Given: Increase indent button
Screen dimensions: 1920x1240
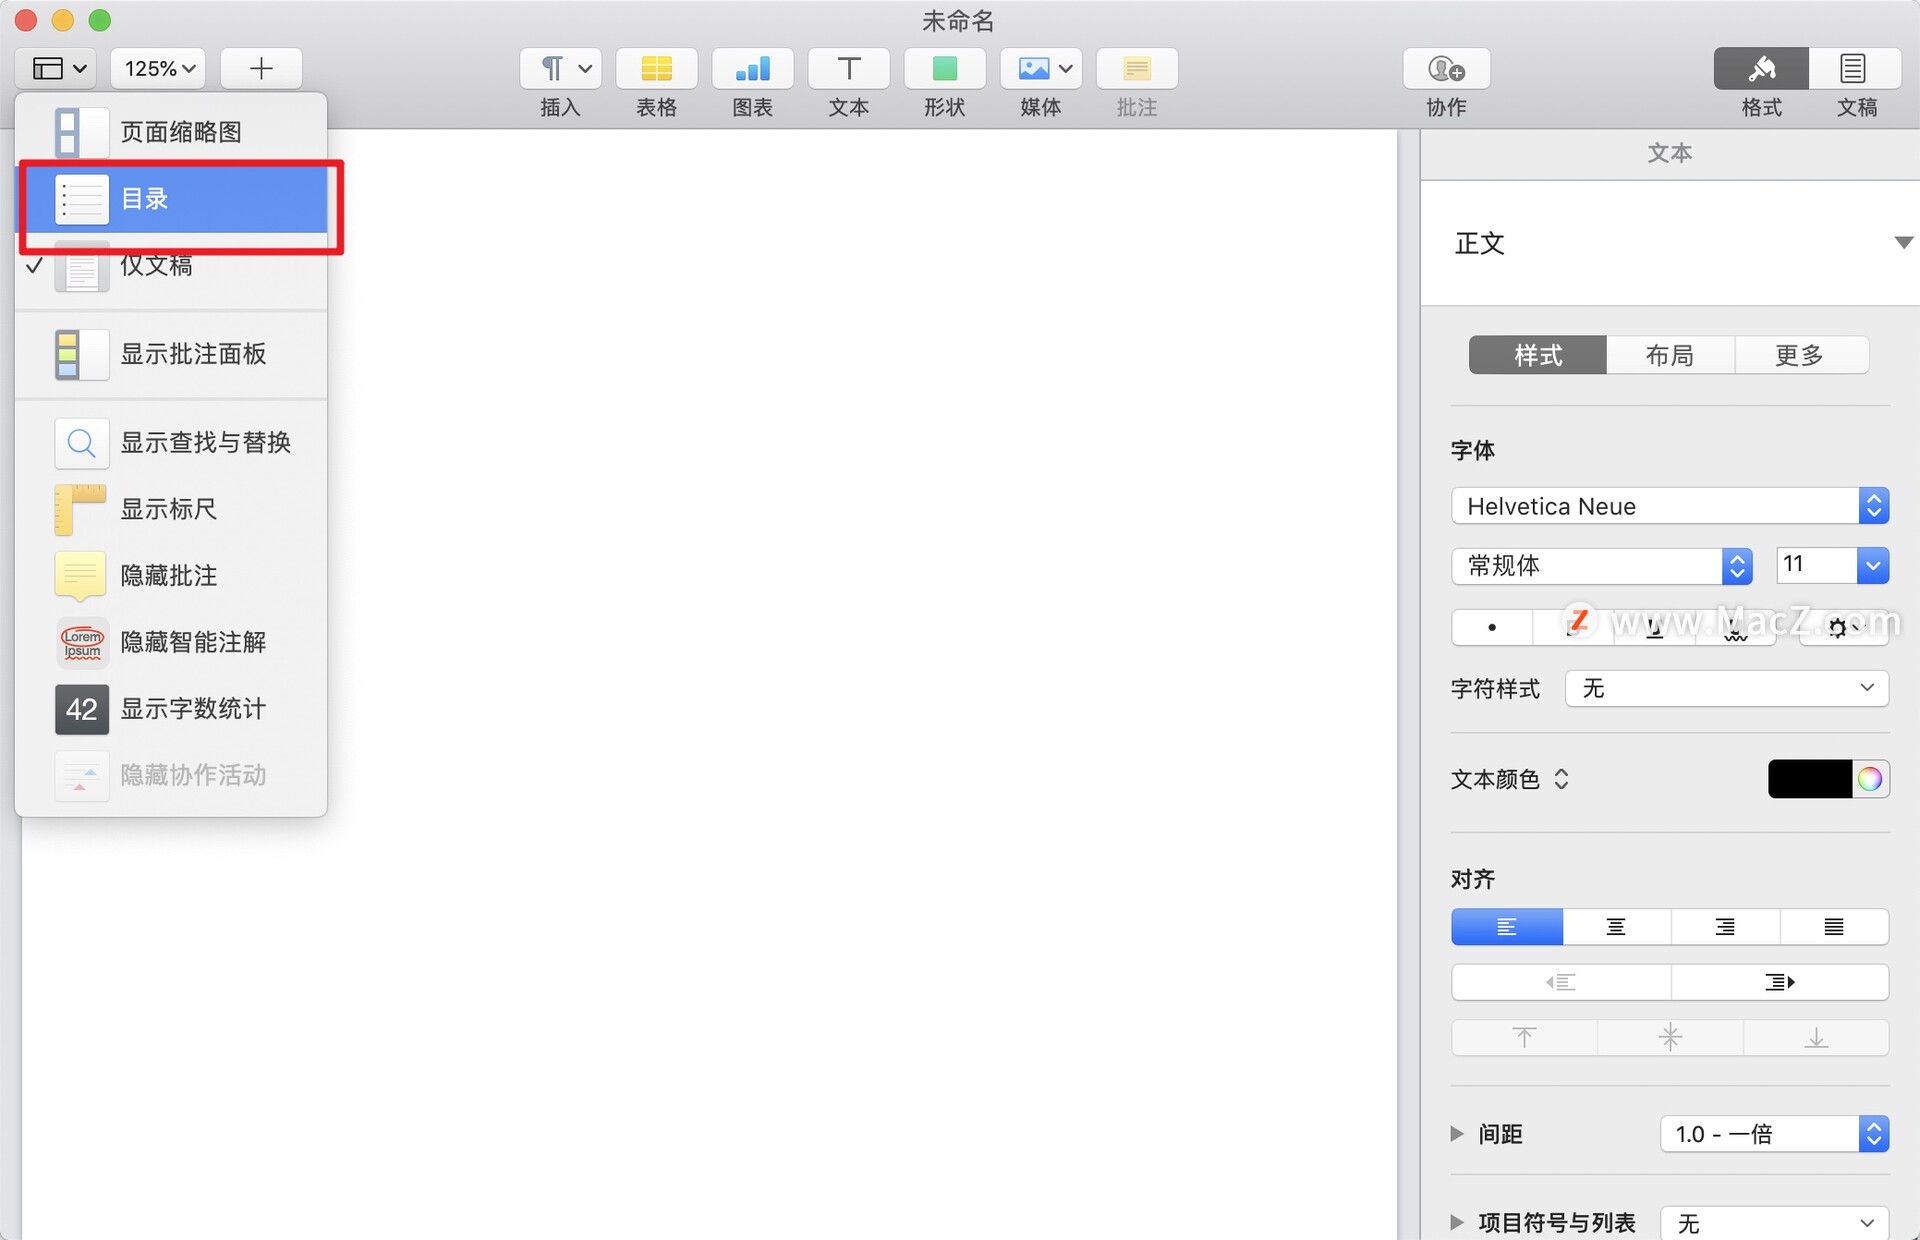Looking at the screenshot, I should click(1780, 982).
